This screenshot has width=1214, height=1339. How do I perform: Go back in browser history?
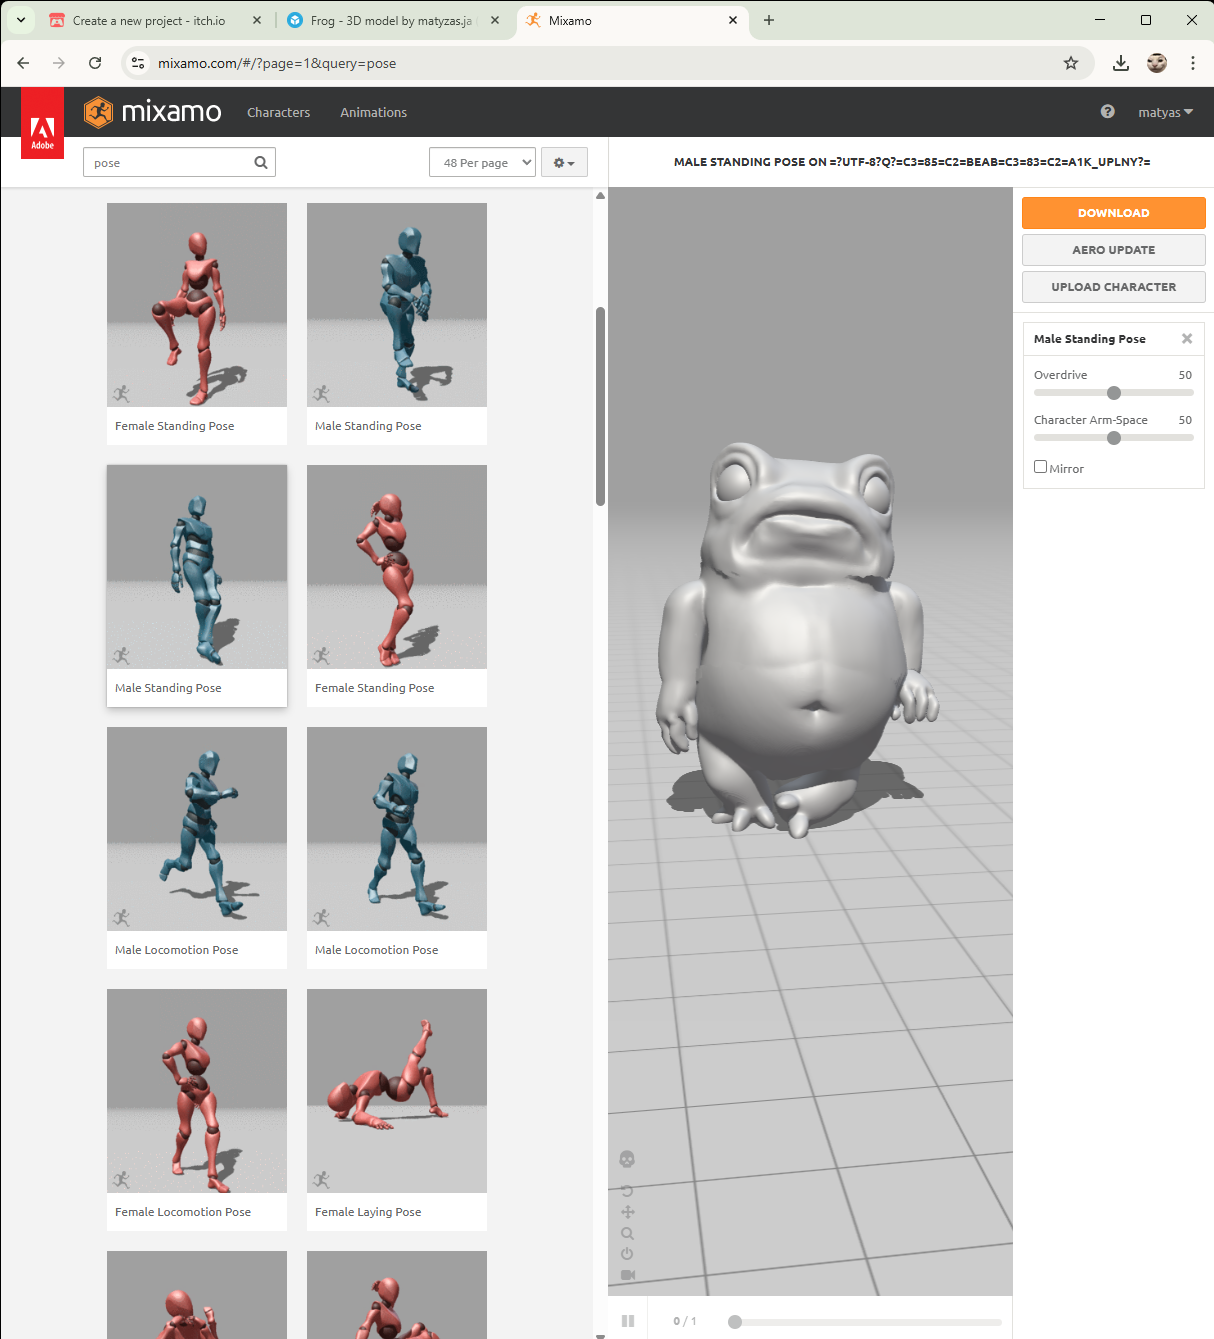23,63
